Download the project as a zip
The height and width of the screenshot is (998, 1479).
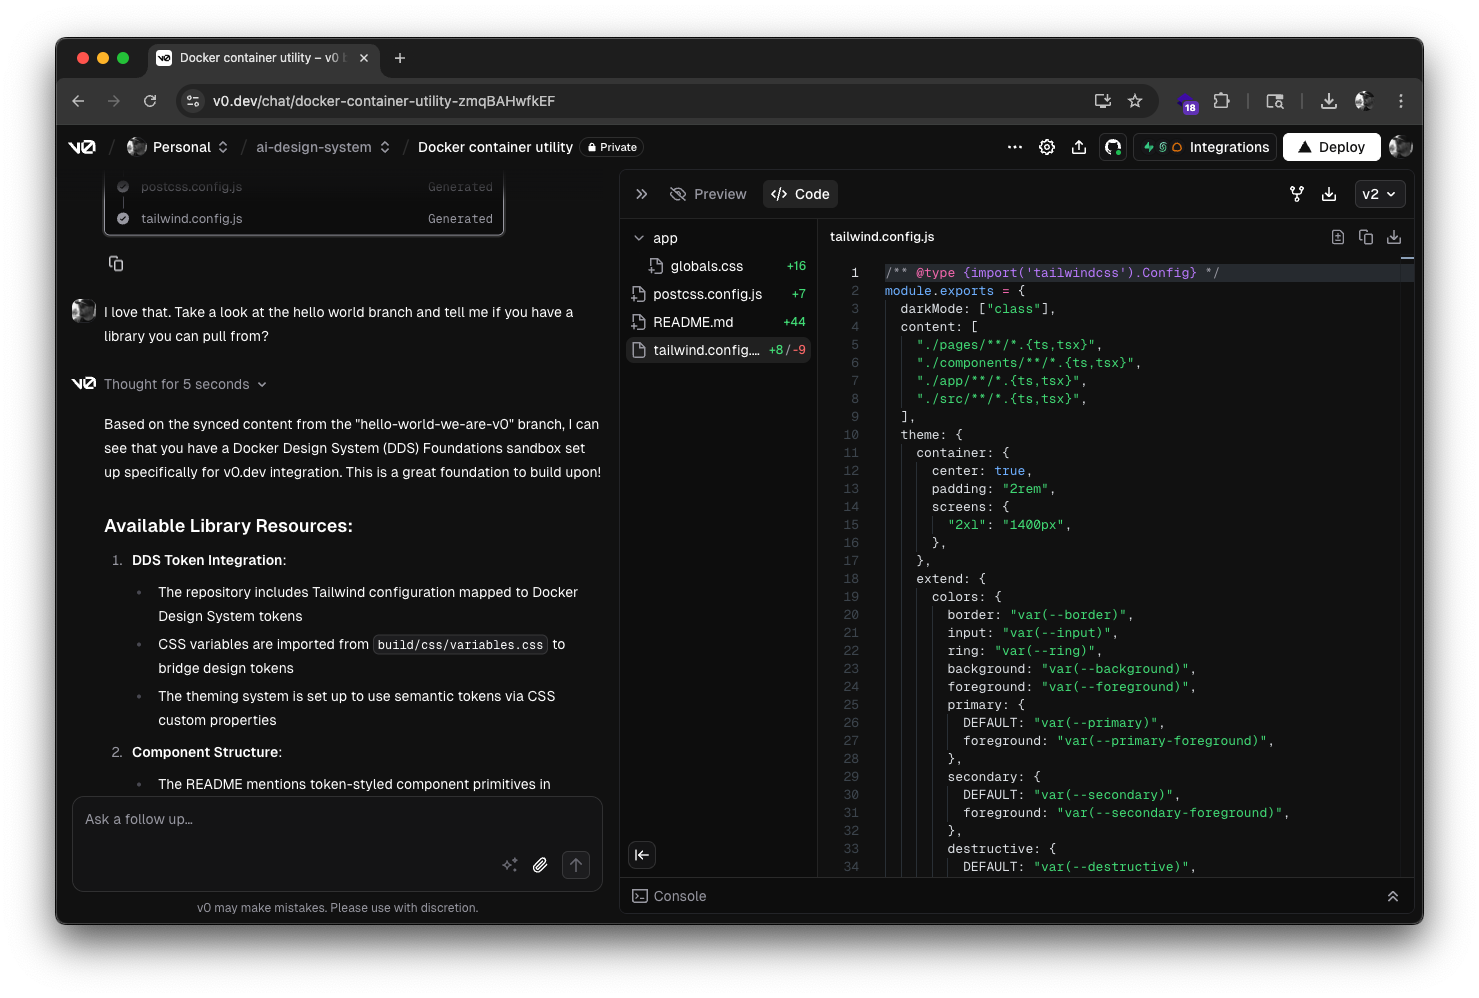[x=1329, y=193]
